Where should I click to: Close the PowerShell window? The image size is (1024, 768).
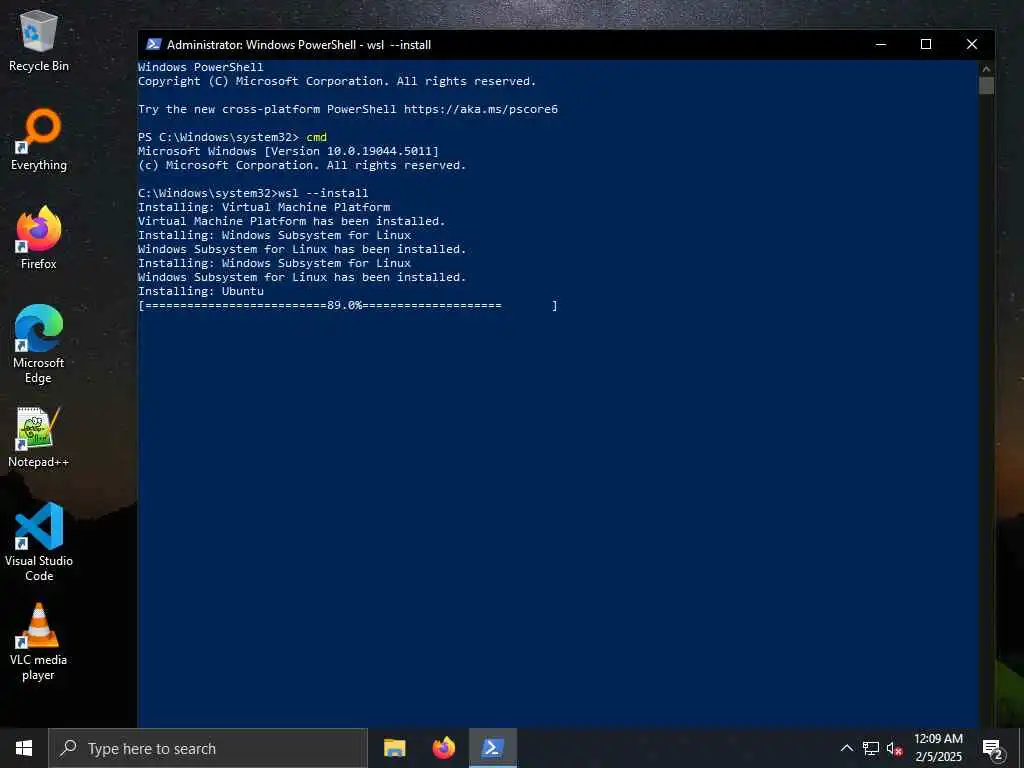[x=972, y=44]
